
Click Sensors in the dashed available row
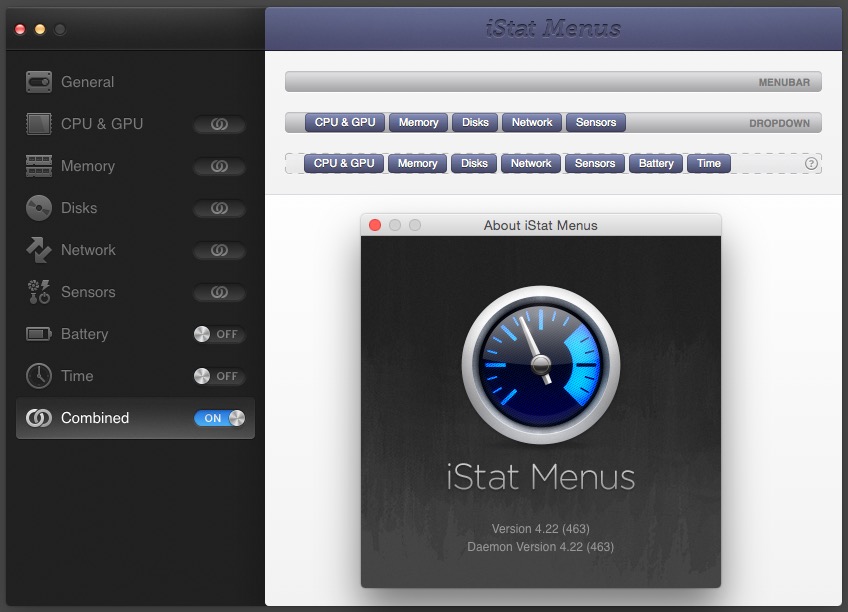595,163
